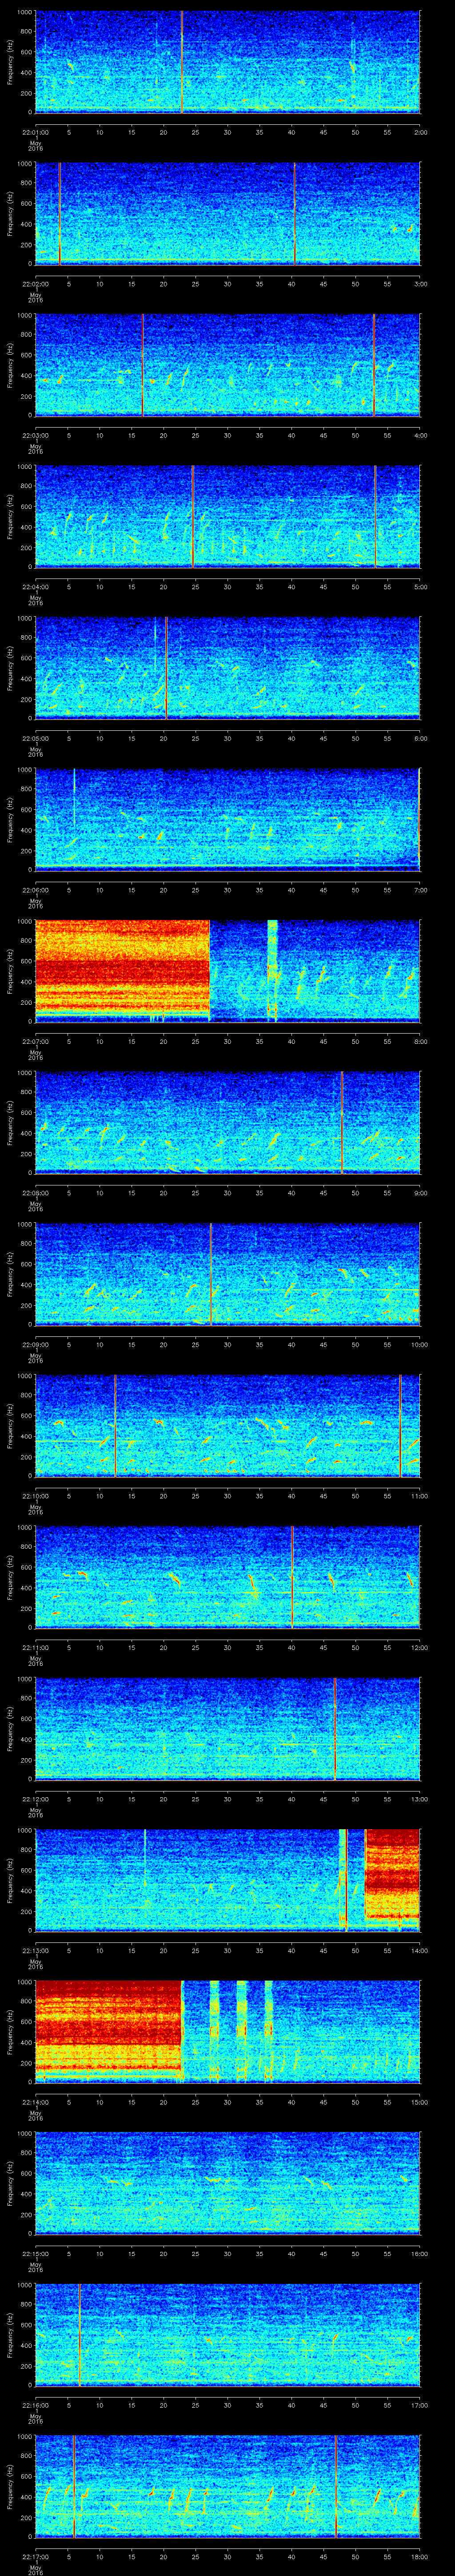Click the red noise burst in the 22:14:00 spectrogram
Viewport: 455px width, 2576px height.
coord(108,2030)
